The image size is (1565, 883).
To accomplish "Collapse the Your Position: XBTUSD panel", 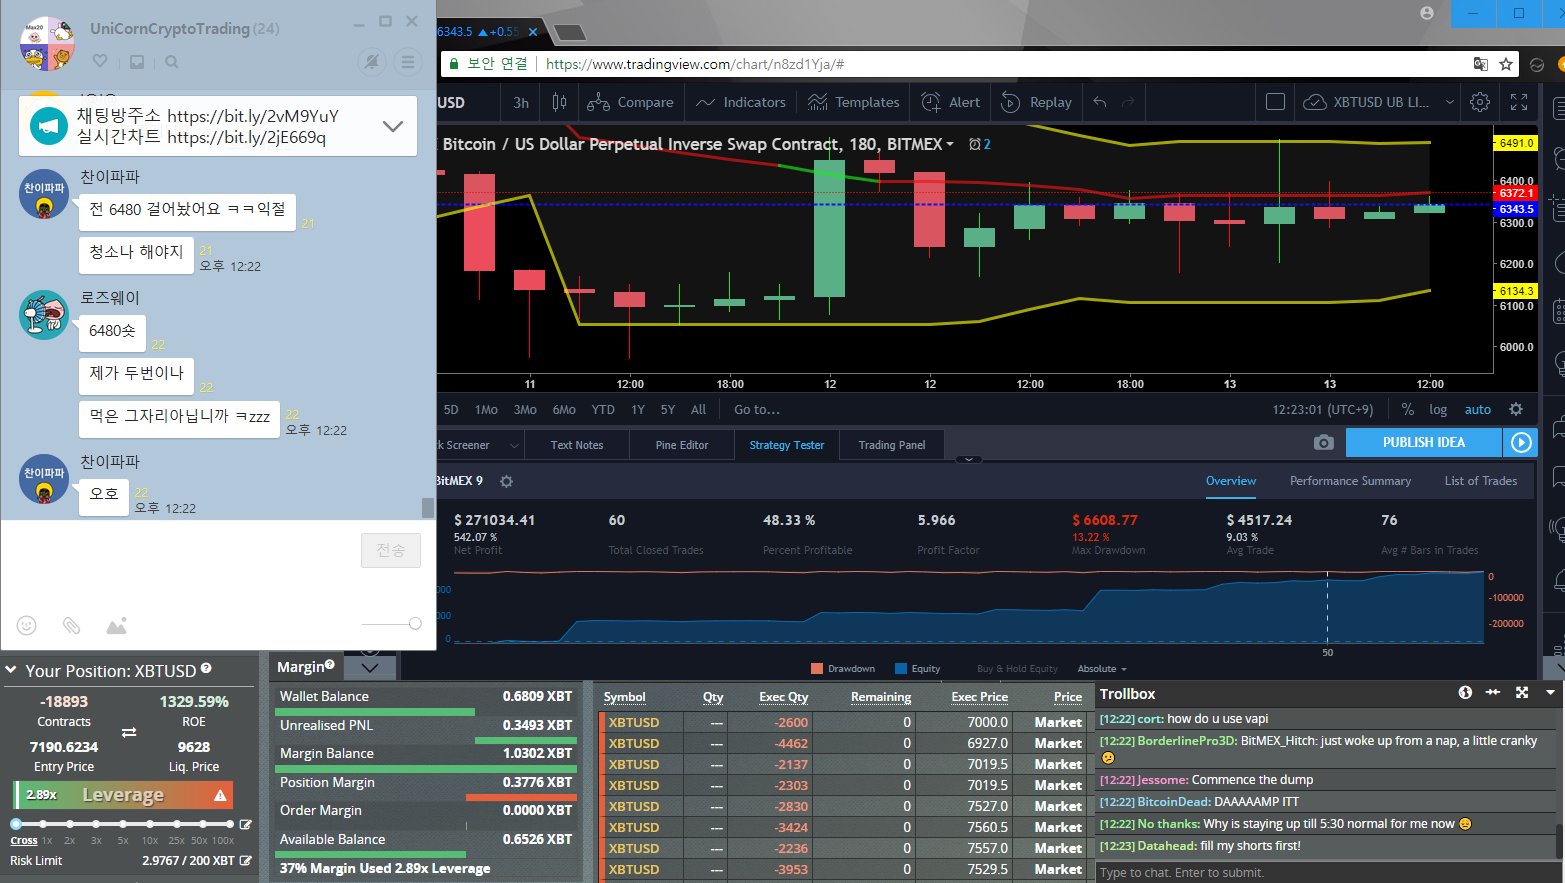I will click(11, 670).
